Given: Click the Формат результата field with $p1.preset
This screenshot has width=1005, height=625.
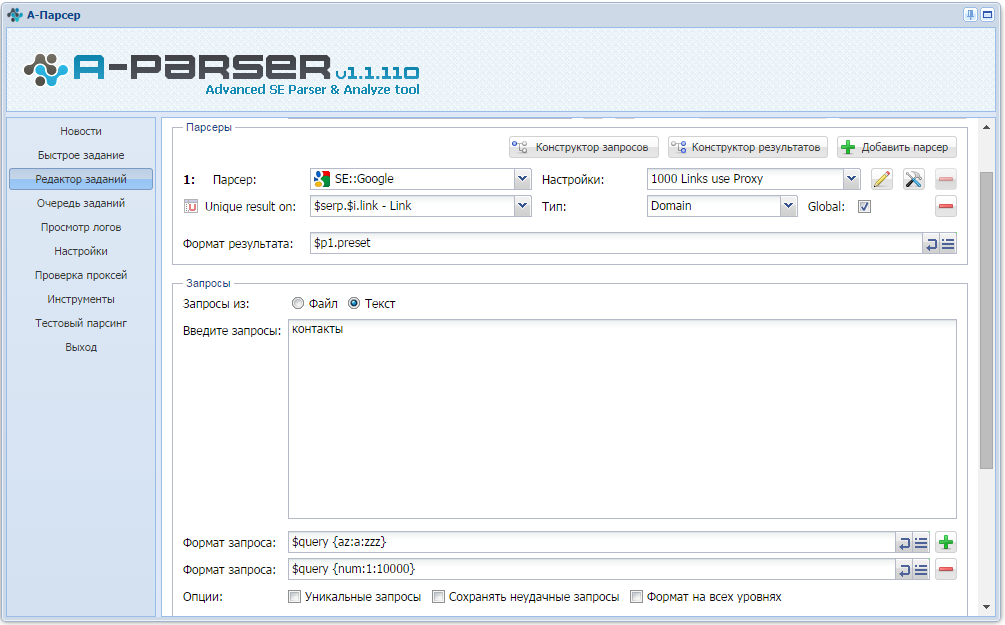Looking at the screenshot, I should (x=616, y=244).
